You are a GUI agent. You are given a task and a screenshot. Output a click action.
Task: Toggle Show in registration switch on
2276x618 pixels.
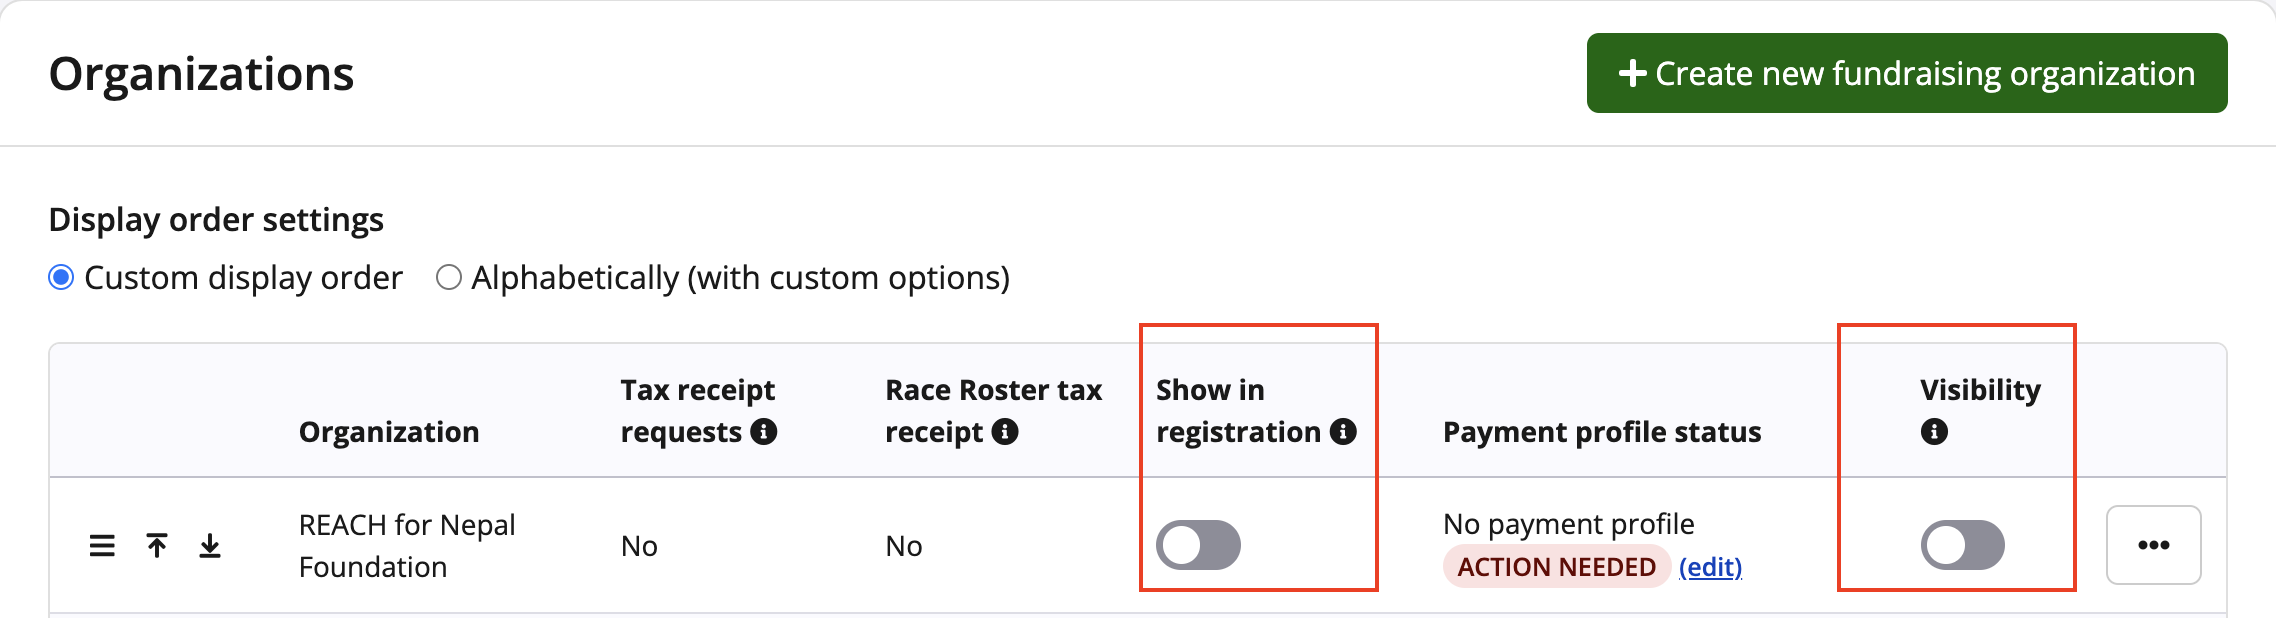tap(1198, 545)
